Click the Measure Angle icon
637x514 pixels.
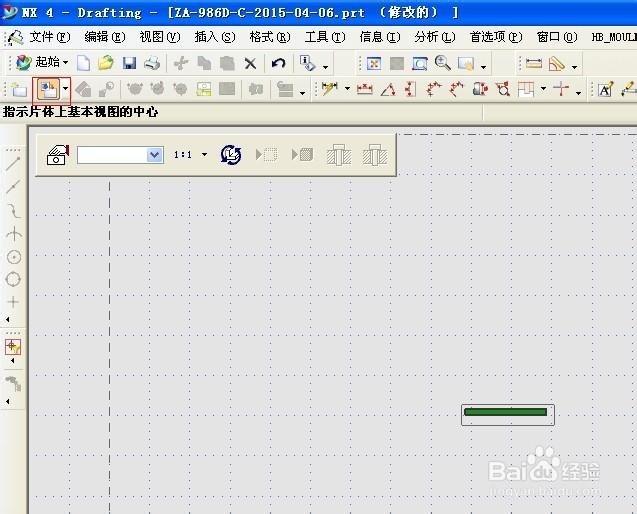(x=557, y=63)
